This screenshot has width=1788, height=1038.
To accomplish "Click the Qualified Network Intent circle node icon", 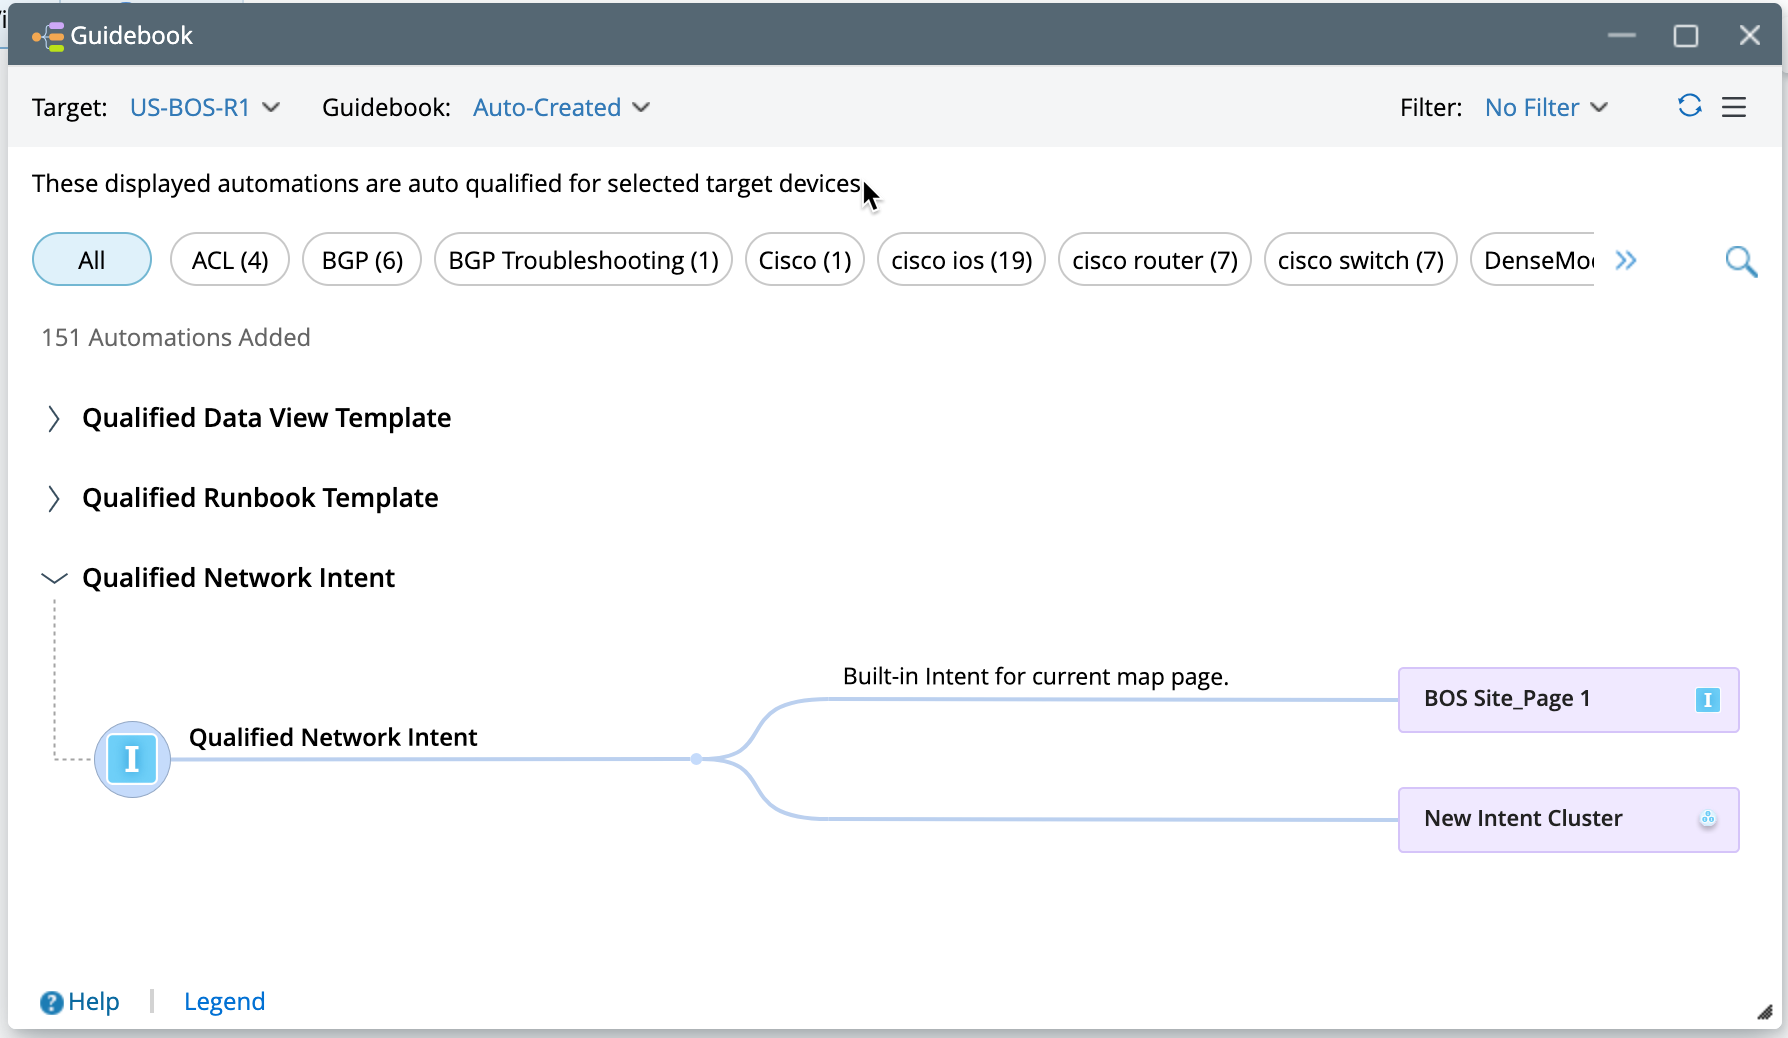I will (x=132, y=759).
